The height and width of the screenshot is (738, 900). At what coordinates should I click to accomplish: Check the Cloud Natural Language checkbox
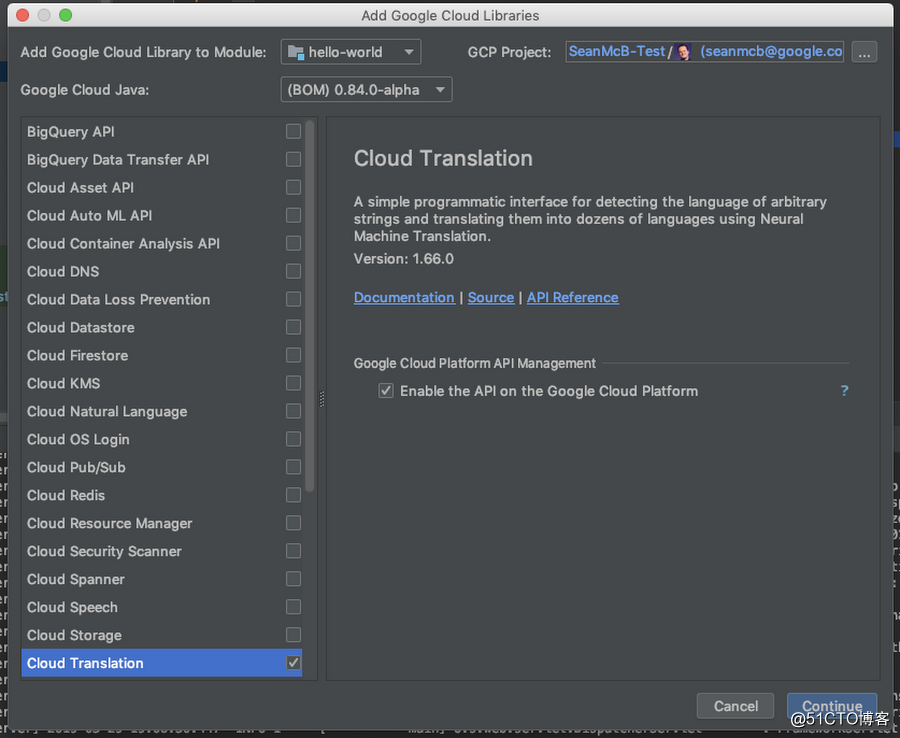[293, 411]
